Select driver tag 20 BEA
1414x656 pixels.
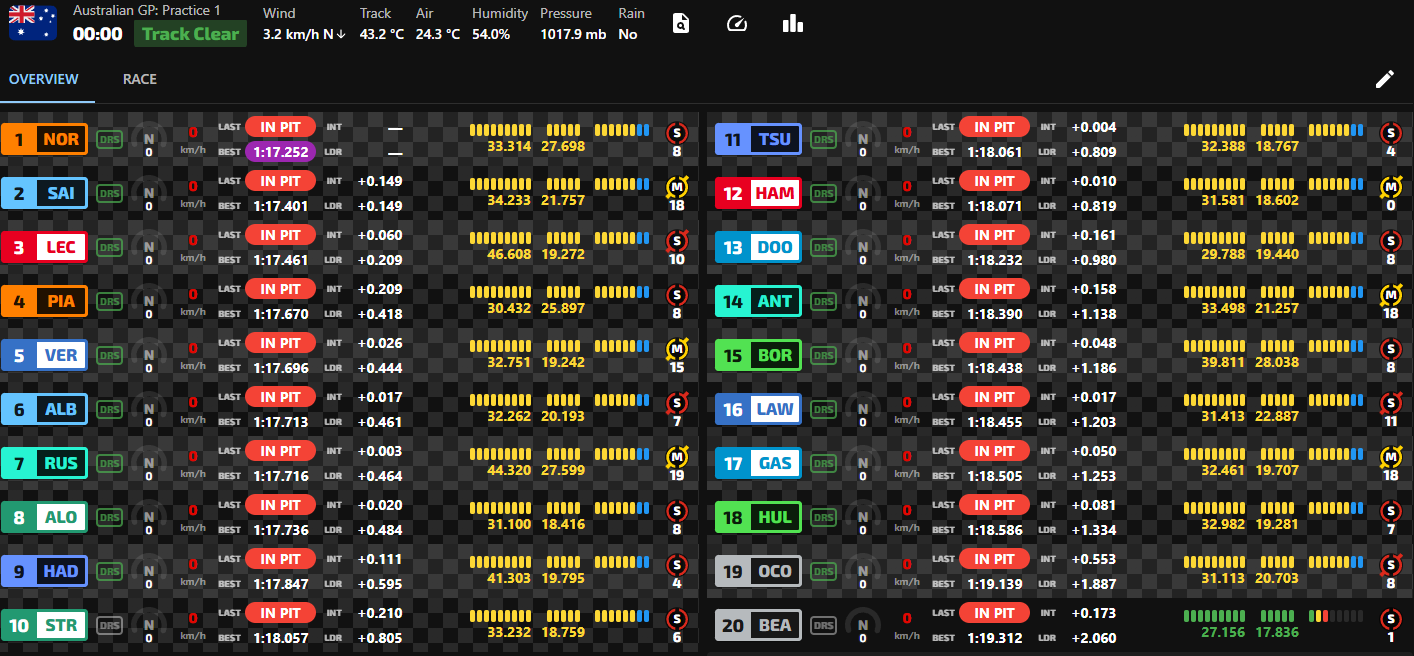click(x=759, y=625)
